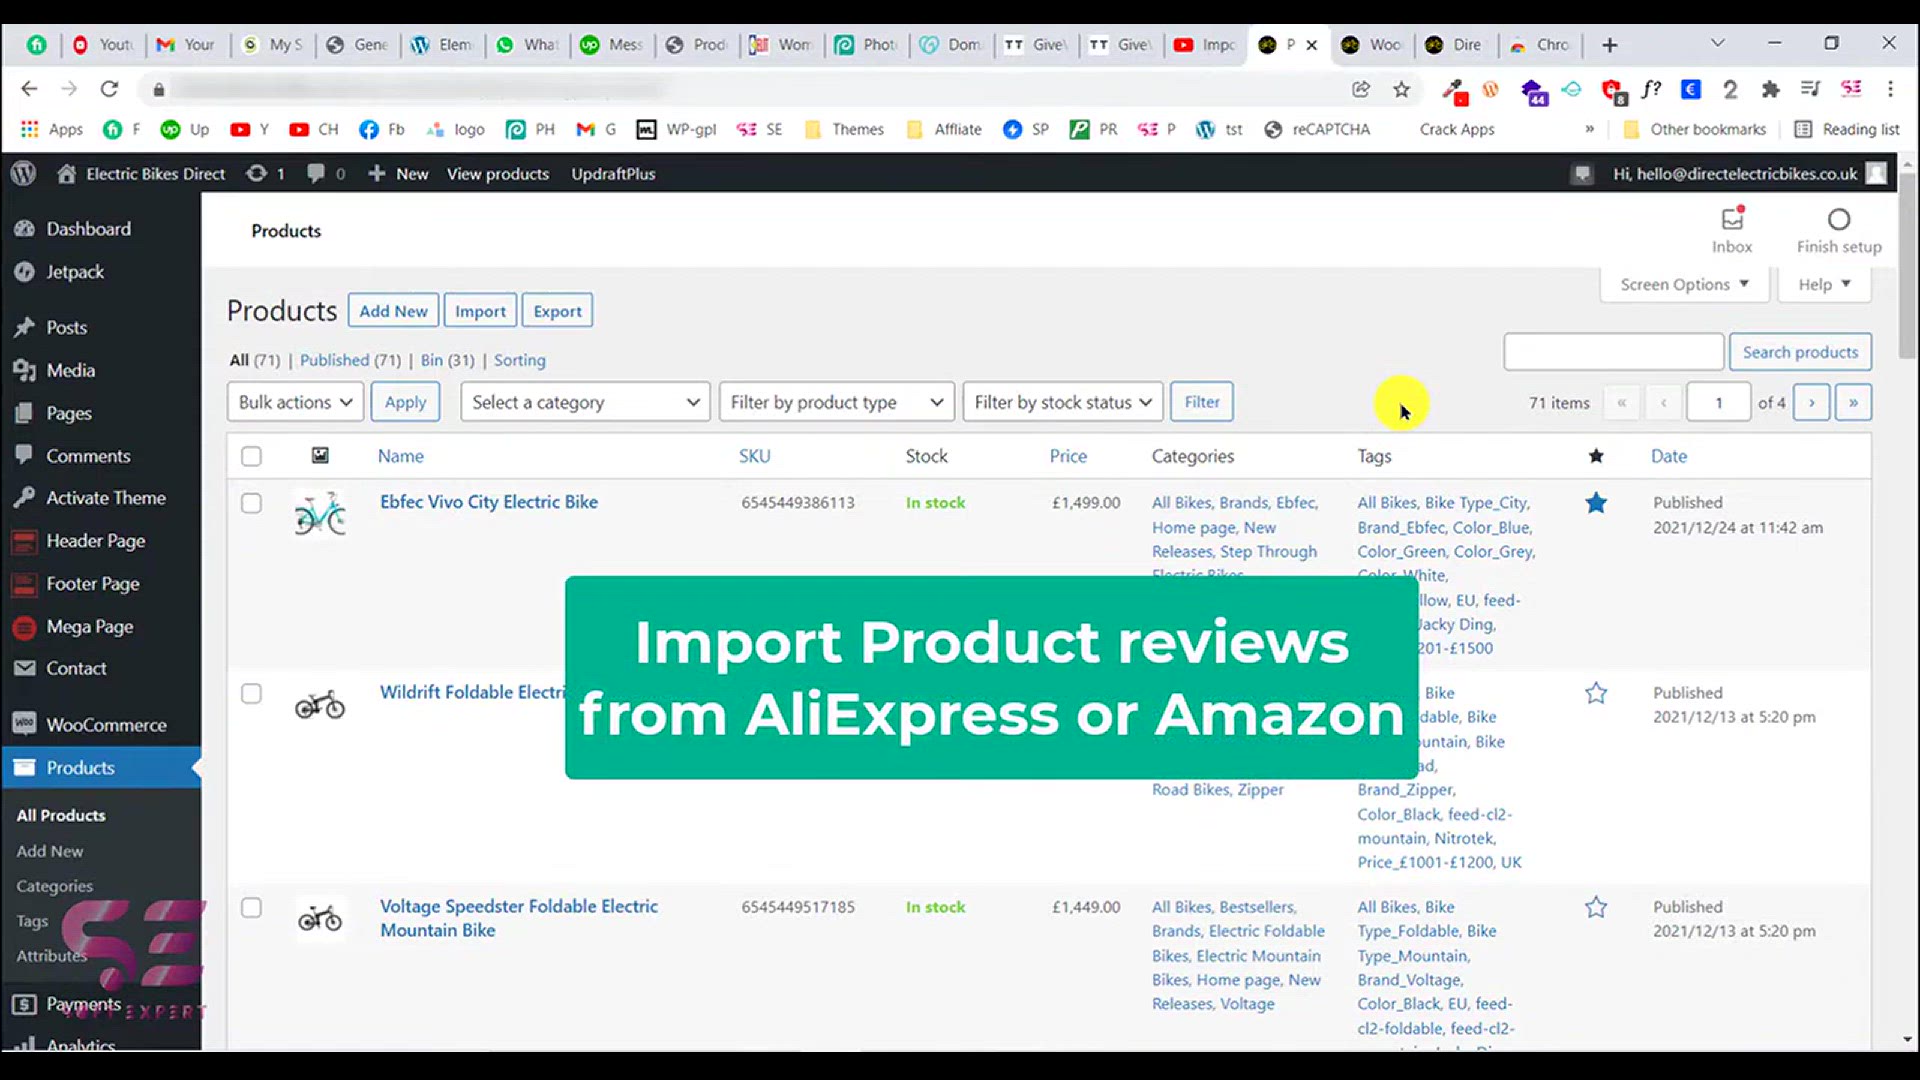
Task: Click View products in admin bar
Action: 498,174
